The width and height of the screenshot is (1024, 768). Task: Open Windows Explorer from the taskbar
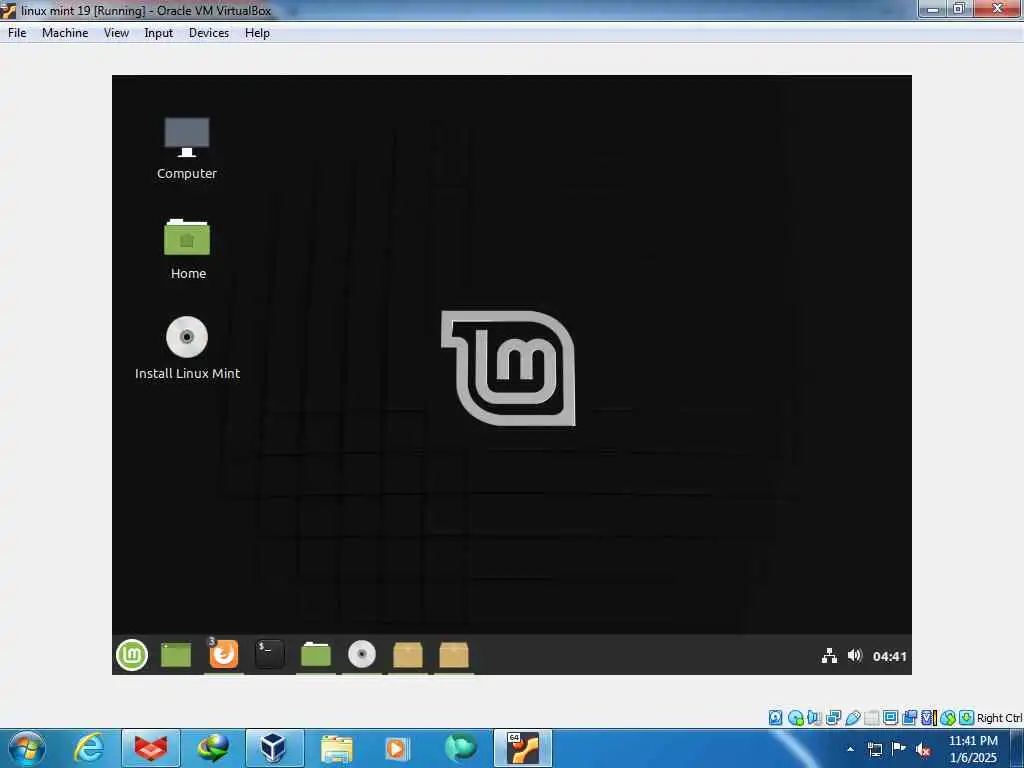pyautogui.click(x=336, y=748)
